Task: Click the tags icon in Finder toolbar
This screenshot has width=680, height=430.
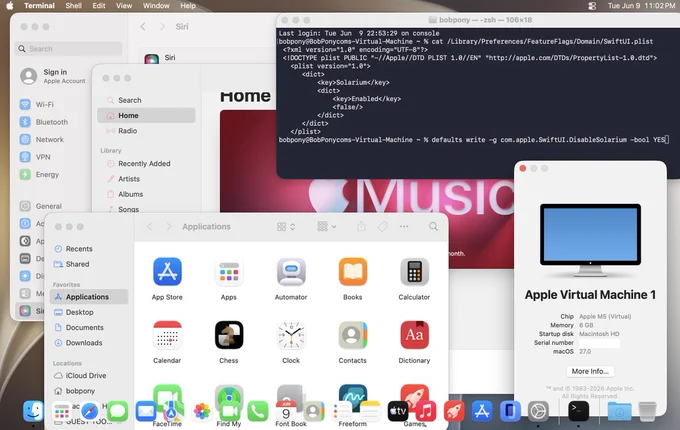Action: [382, 226]
